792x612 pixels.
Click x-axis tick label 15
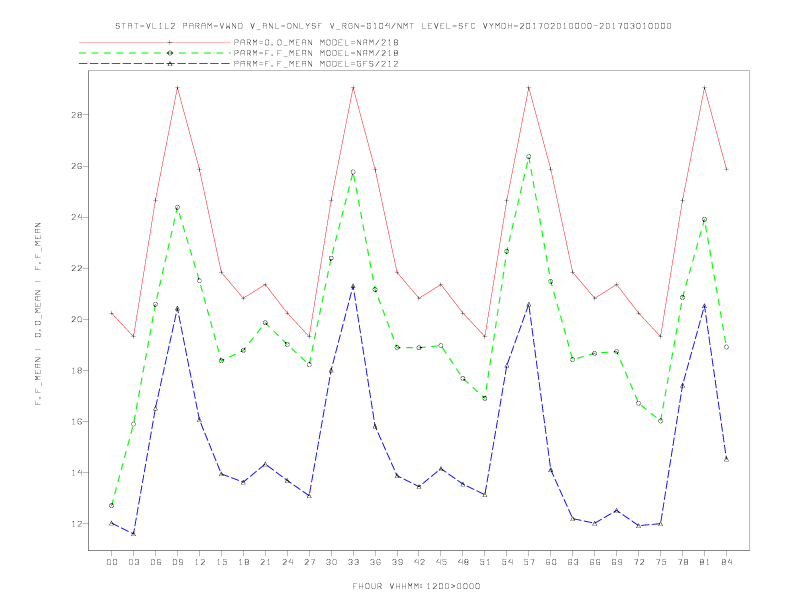221,562
